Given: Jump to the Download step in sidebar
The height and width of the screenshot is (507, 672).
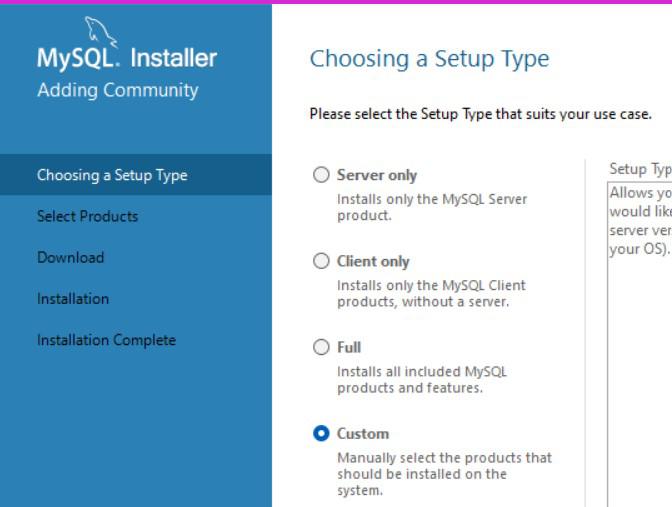Looking at the screenshot, I should click(71, 257).
